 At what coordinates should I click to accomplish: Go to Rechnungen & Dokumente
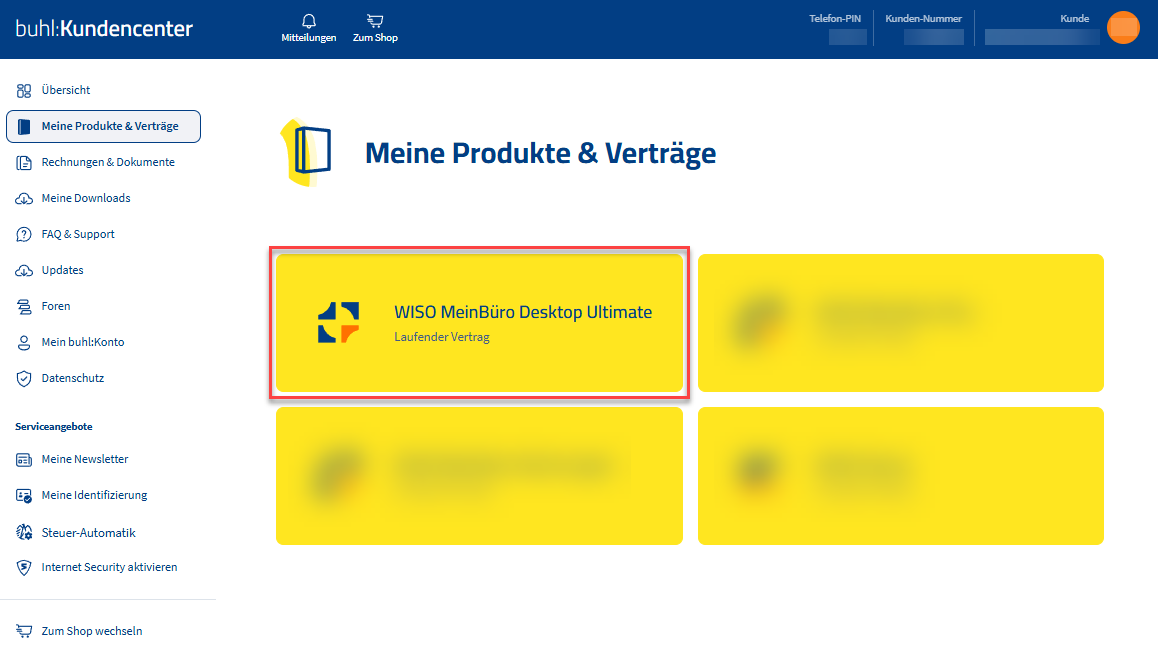108,162
